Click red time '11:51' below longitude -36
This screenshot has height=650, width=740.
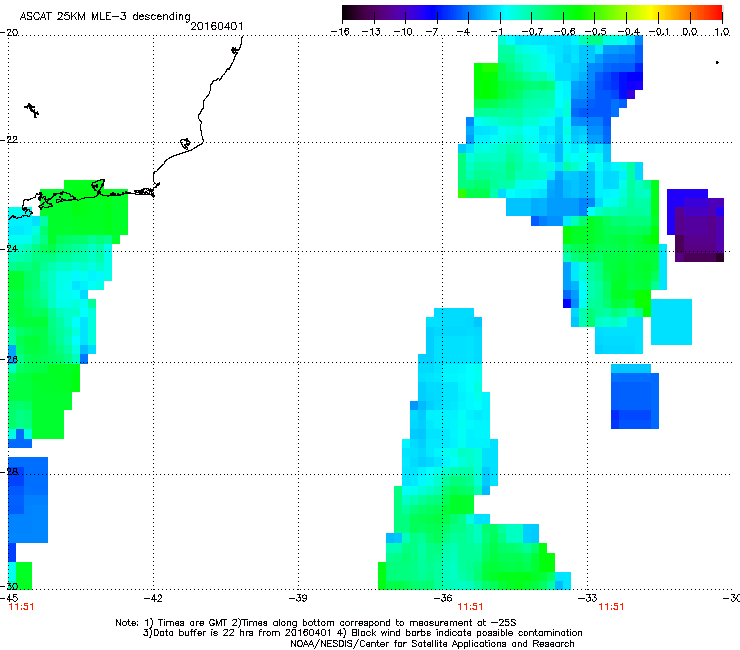[x=470, y=607]
